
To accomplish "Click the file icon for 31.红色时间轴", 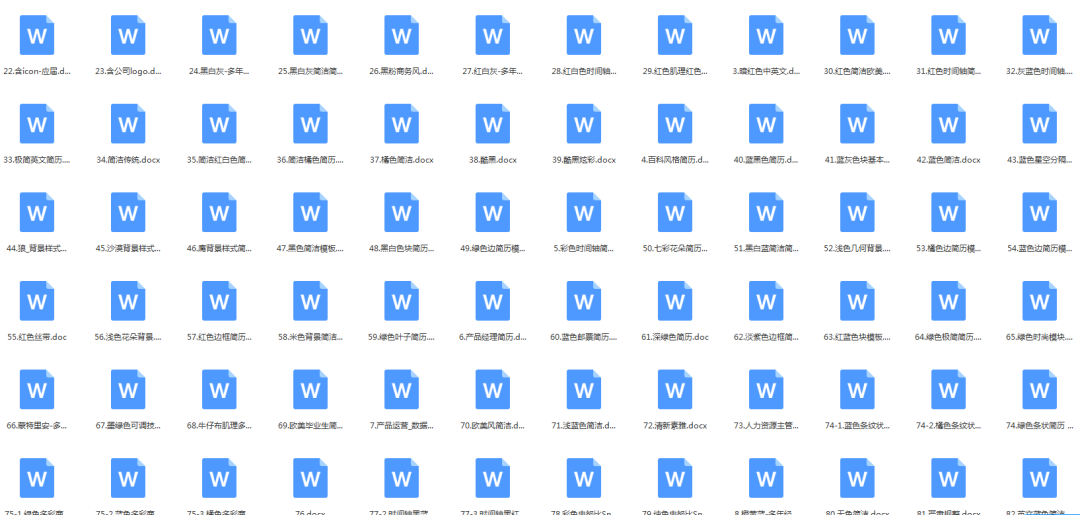I will click(x=948, y=35).
